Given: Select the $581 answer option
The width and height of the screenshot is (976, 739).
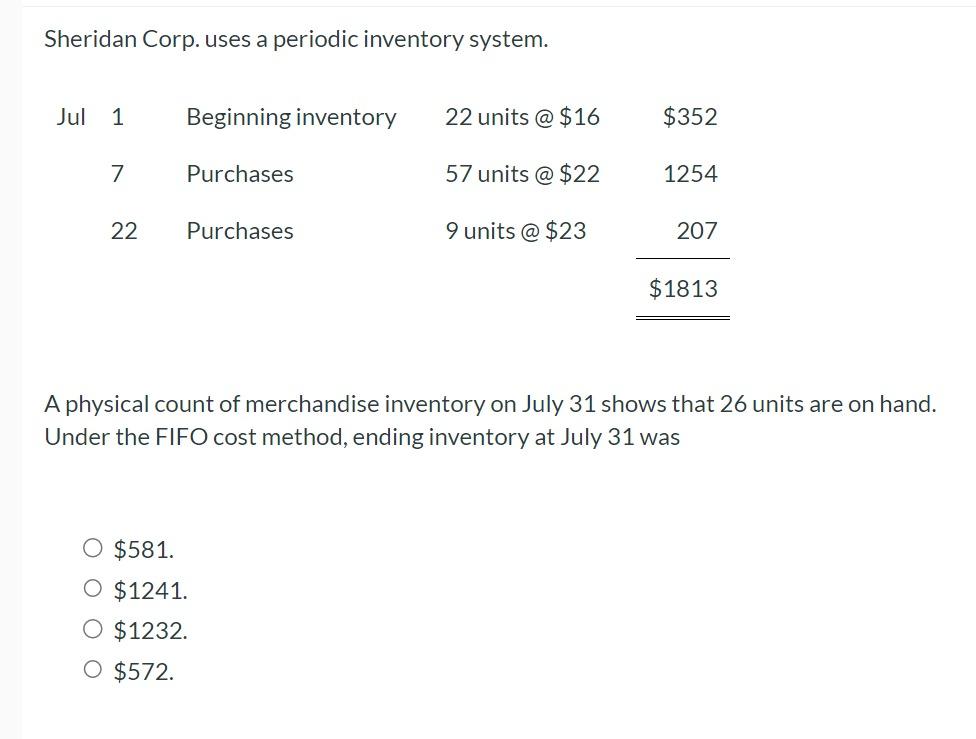Looking at the screenshot, I should [x=92, y=549].
